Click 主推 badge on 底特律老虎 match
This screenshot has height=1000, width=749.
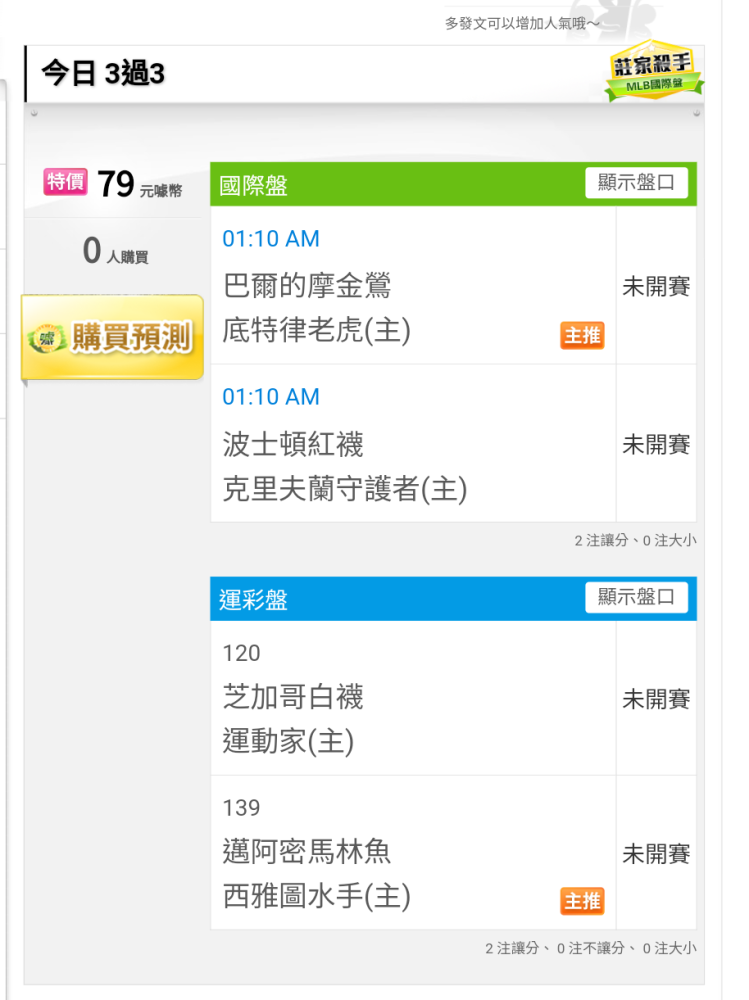point(582,335)
